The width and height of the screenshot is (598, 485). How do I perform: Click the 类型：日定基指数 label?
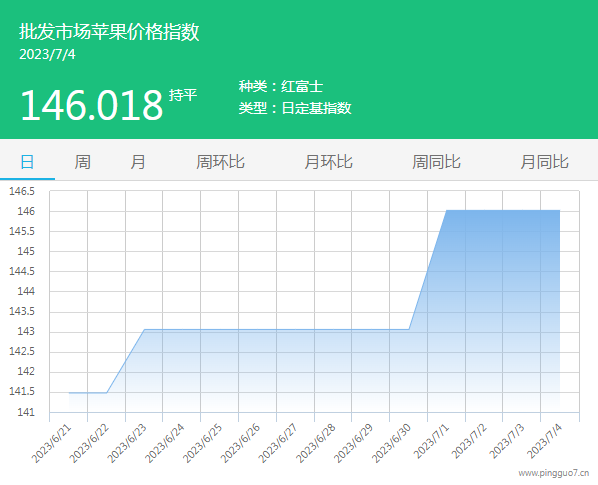coord(295,108)
